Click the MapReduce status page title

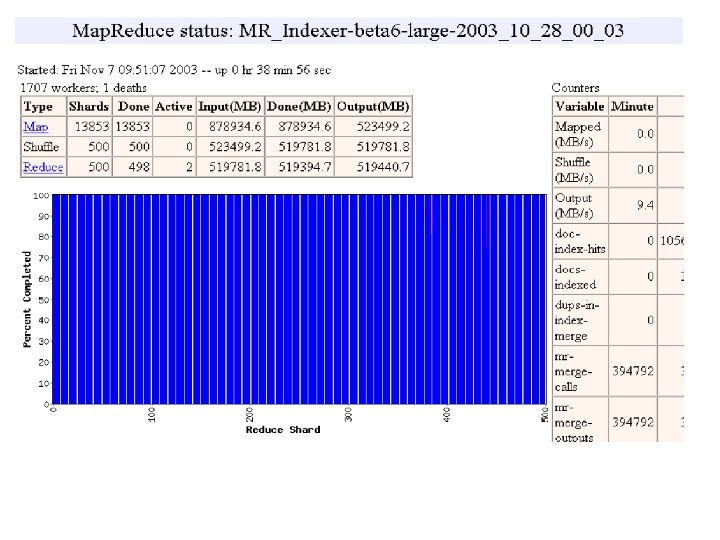click(x=348, y=31)
